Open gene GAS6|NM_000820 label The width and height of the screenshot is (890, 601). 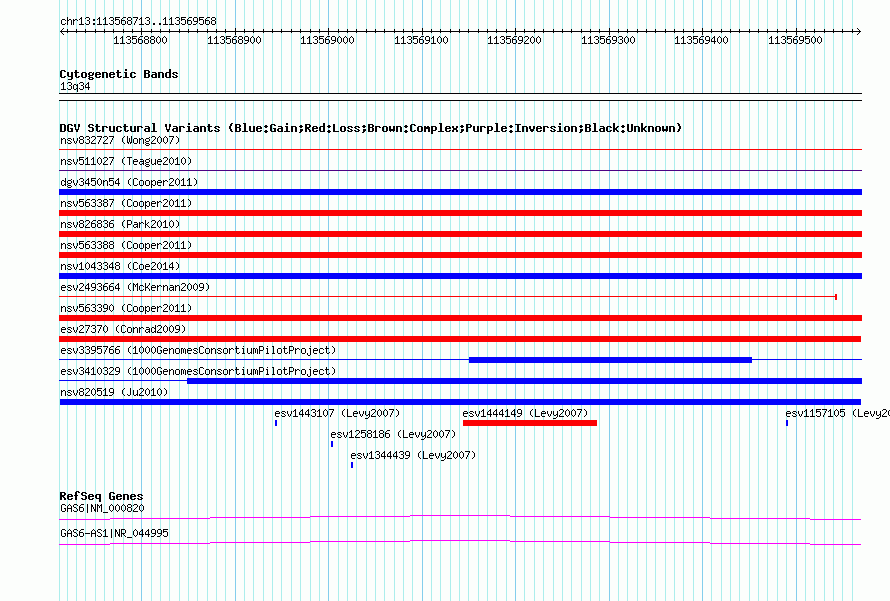(x=102, y=508)
